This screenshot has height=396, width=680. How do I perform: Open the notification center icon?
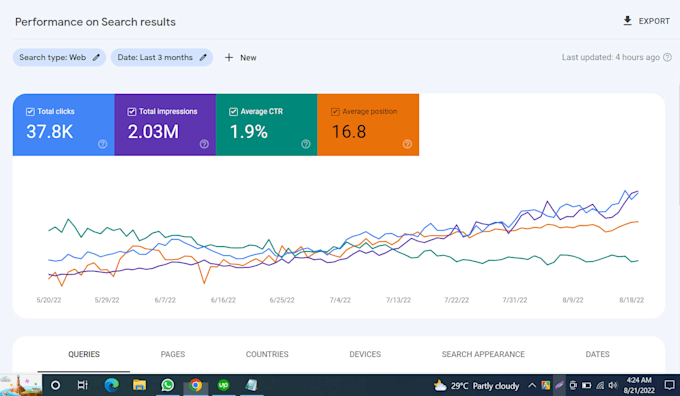point(669,385)
